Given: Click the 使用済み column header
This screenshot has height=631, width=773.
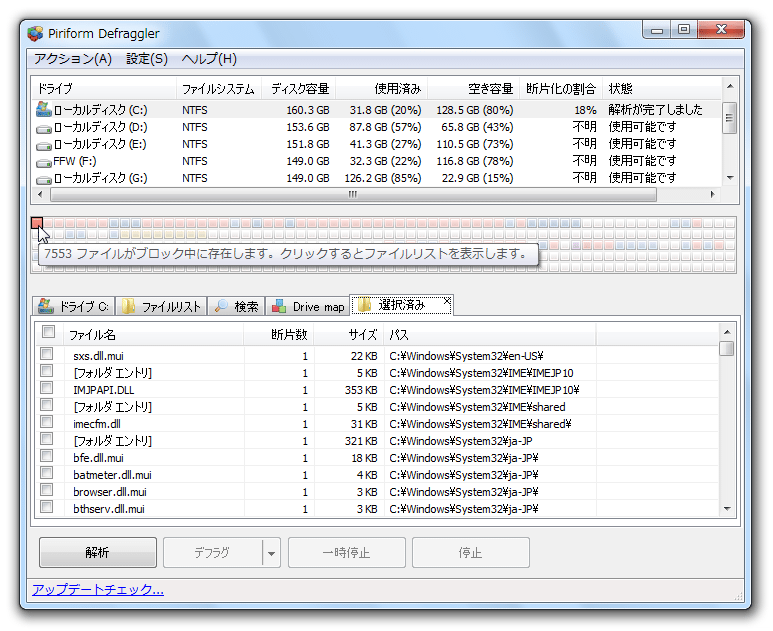Looking at the screenshot, I should point(382,89).
